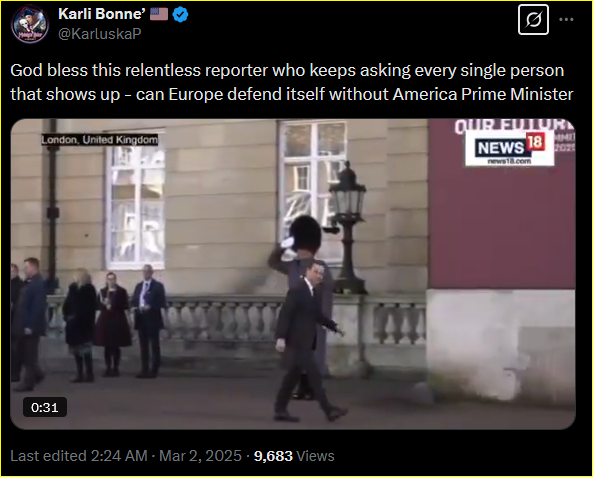This screenshot has width=593, height=477.
Task: Click the tweet text about relentless reporter
Action: pos(292,82)
